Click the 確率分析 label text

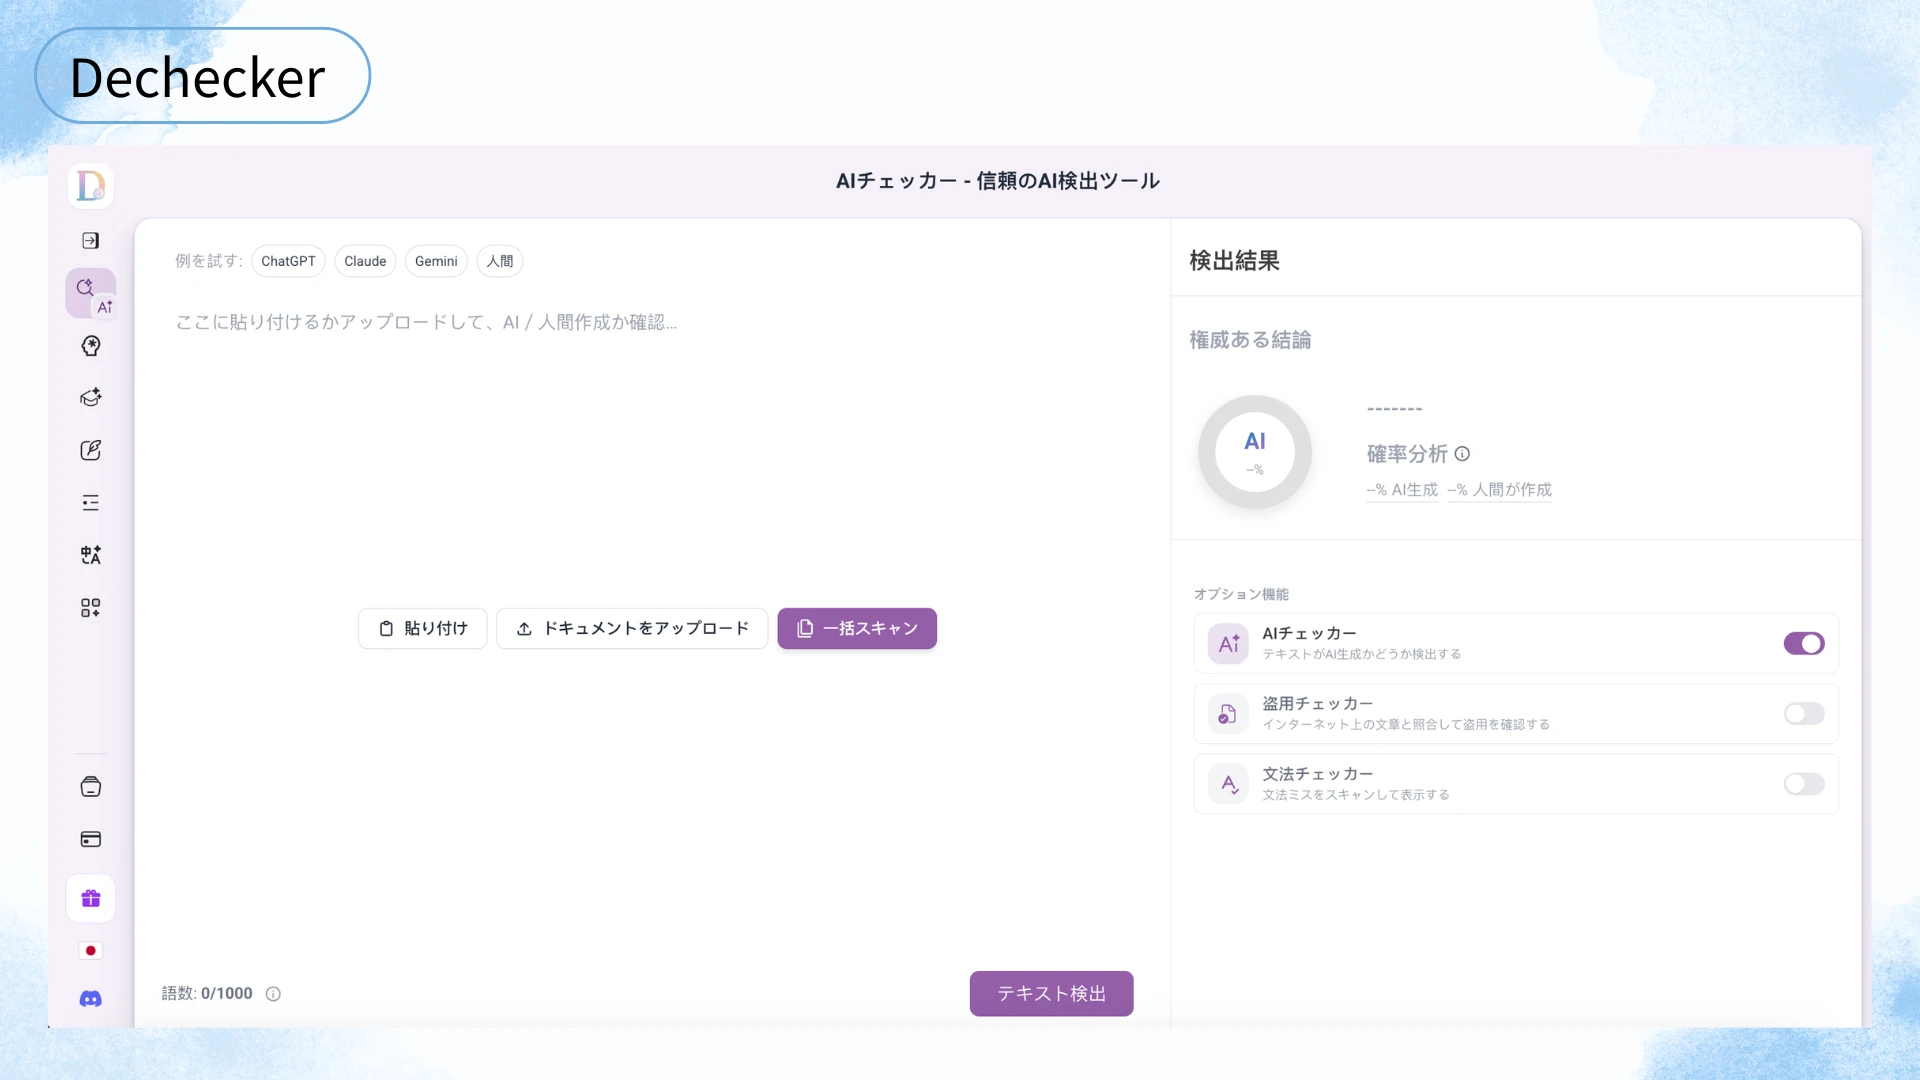click(x=1407, y=454)
